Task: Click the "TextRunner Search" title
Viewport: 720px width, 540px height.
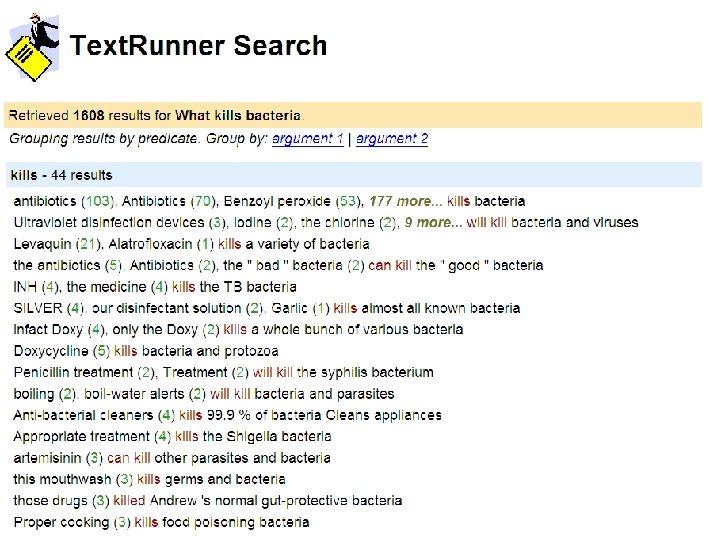Action: tap(198, 46)
